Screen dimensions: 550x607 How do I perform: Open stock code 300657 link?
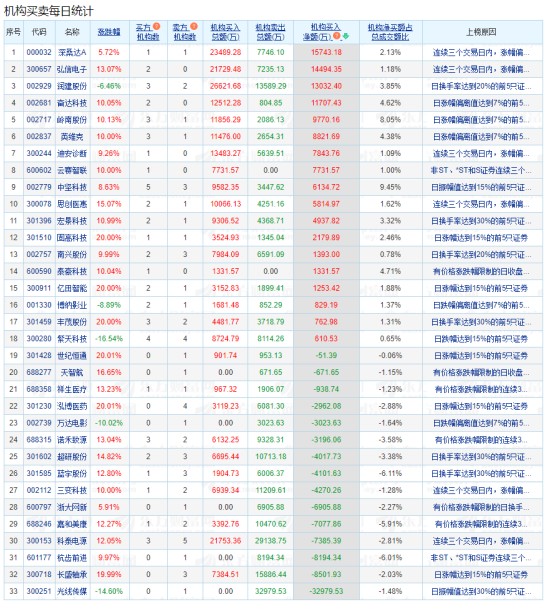point(39,69)
